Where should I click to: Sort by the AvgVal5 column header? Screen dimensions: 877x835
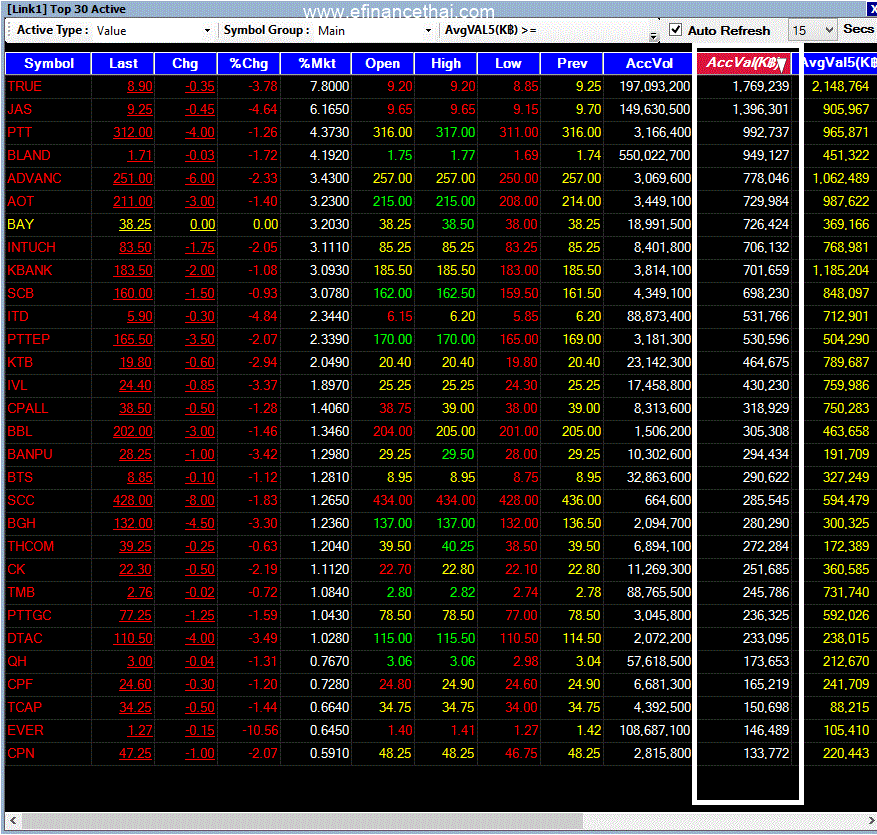click(839, 63)
